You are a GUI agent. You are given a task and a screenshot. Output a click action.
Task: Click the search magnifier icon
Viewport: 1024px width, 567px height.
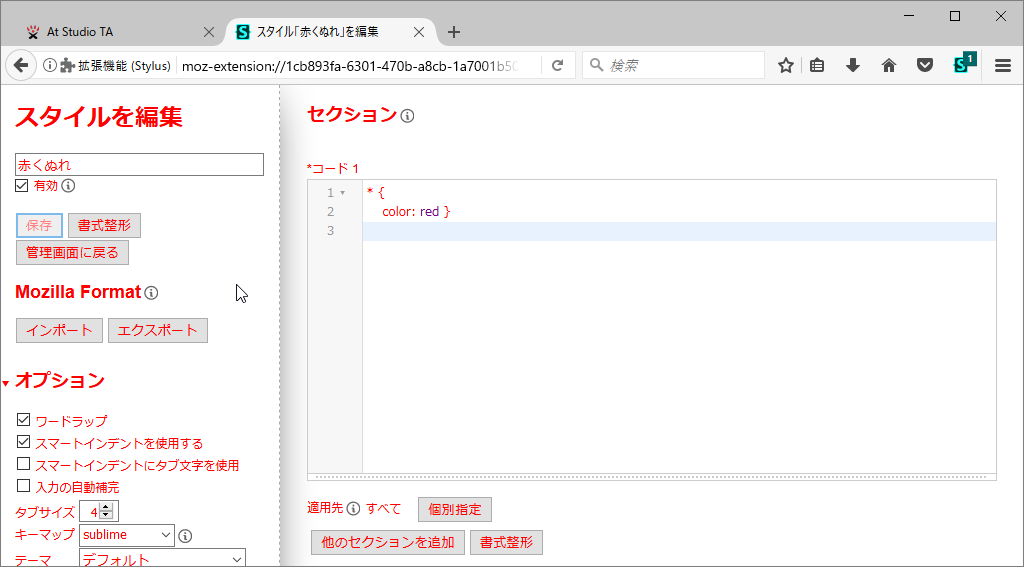click(x=596, y=65)
